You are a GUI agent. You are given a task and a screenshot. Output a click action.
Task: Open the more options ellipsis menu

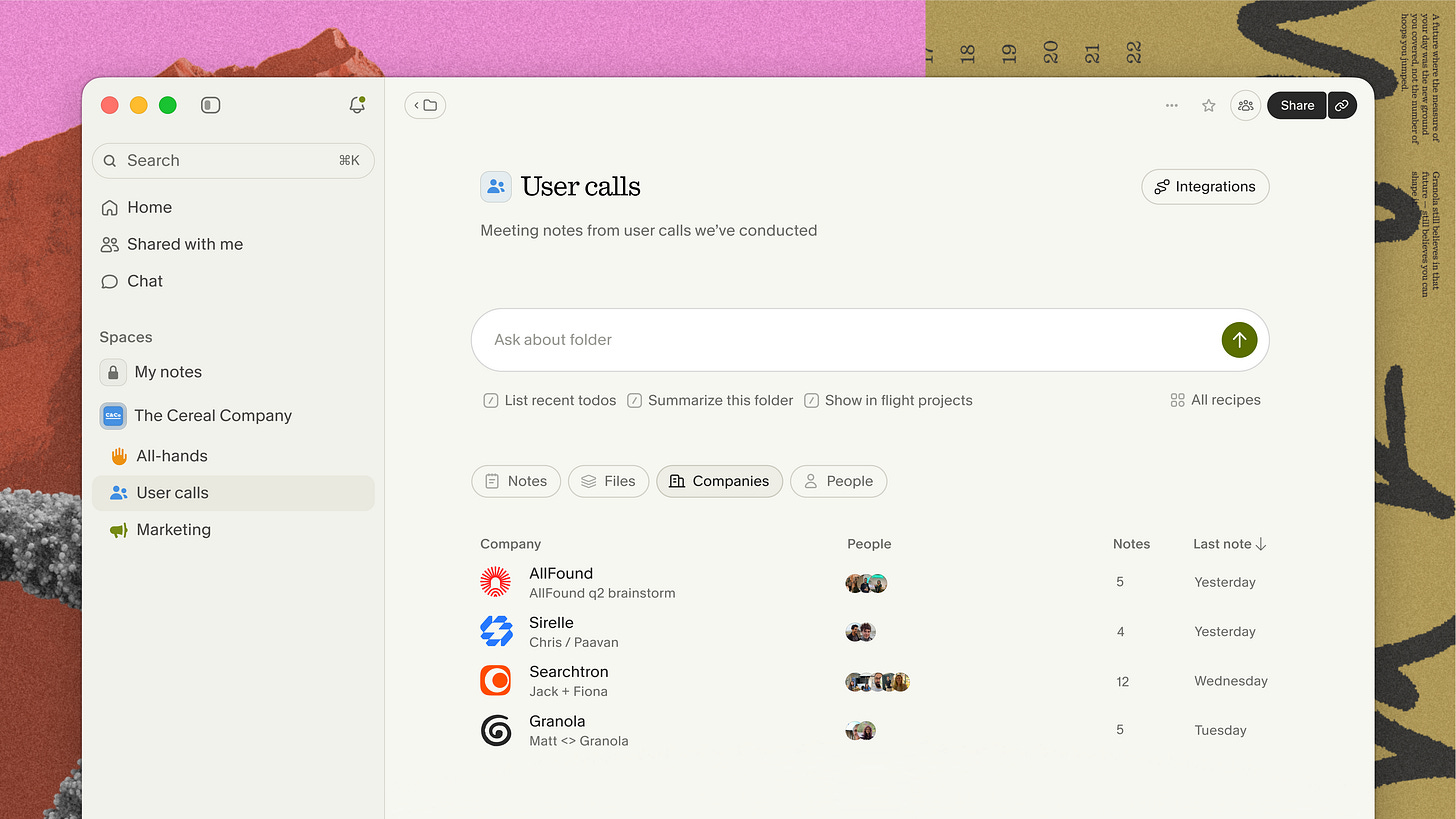(x=1171, y=105)
